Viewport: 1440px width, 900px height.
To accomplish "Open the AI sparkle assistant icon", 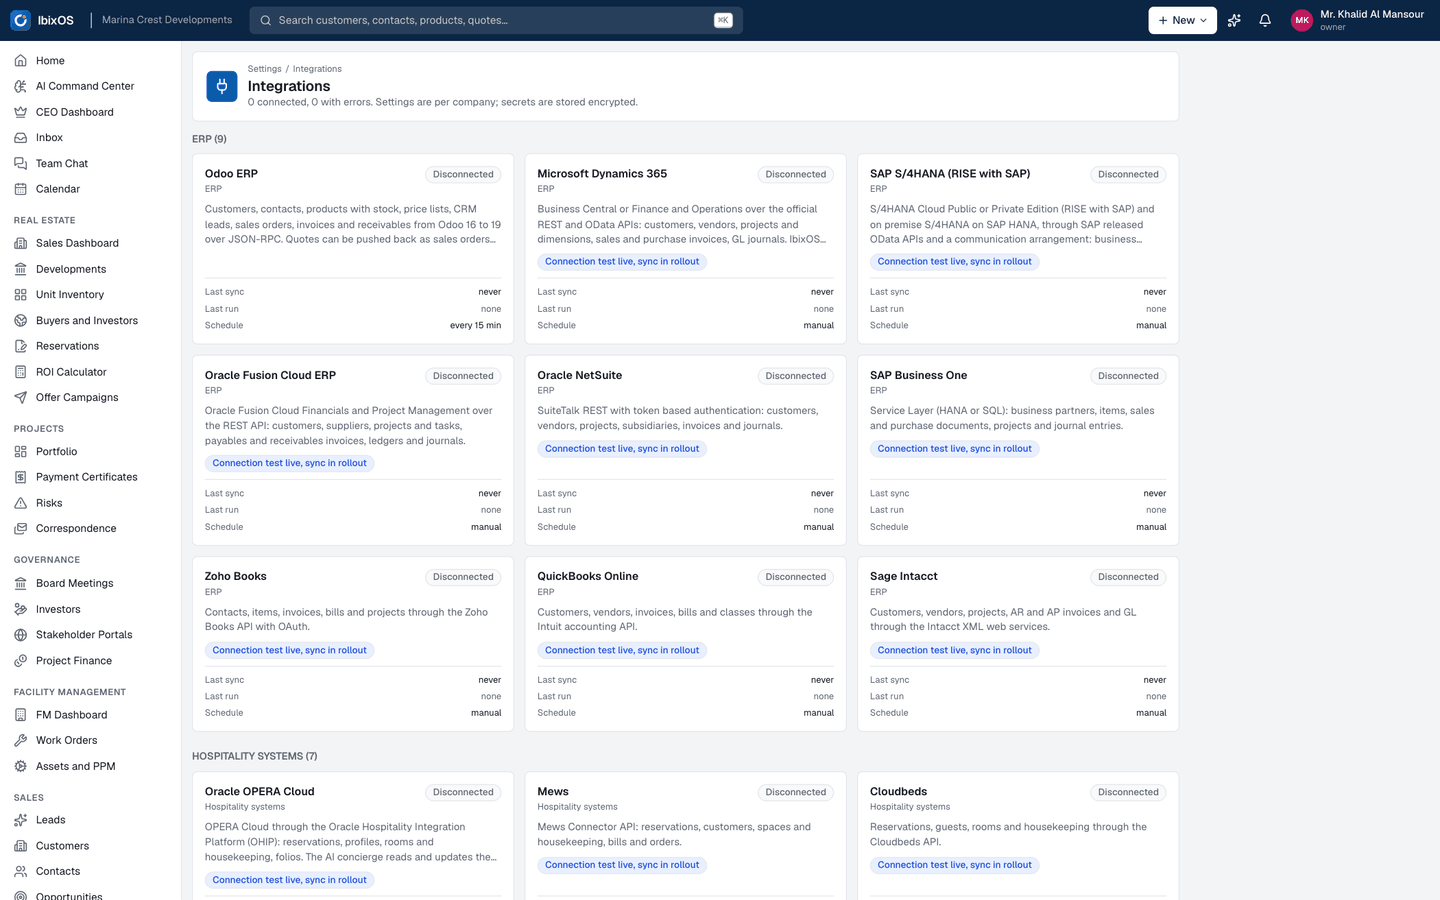I will (x=1234, y=20).
